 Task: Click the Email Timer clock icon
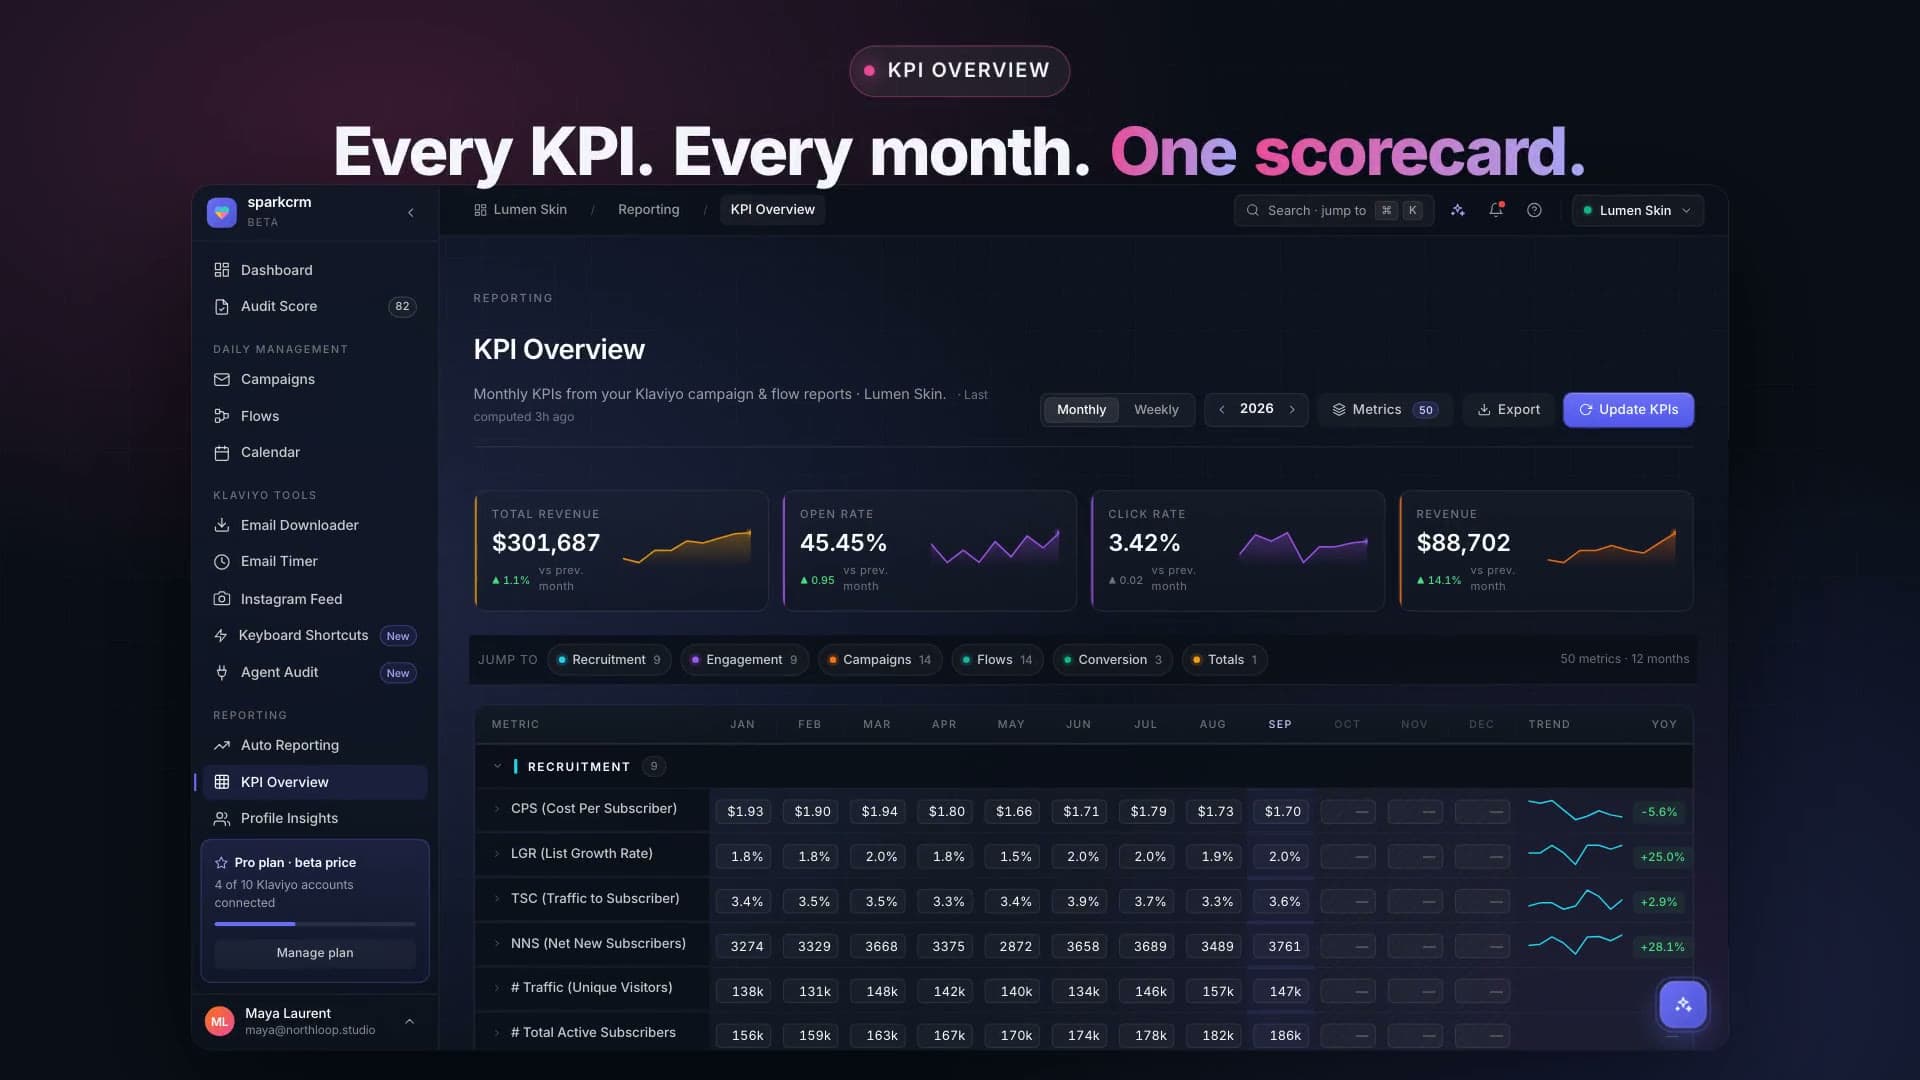click(x=222, y=562)
